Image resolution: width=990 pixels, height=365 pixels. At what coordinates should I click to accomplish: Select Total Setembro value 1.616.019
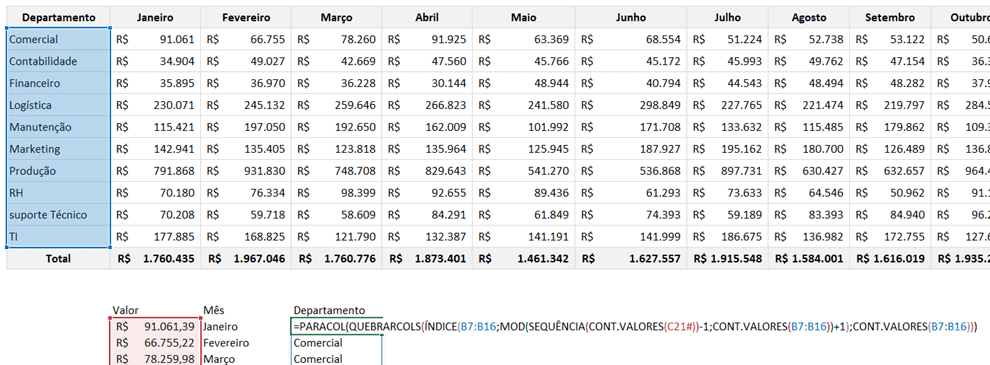pos(890,259)
